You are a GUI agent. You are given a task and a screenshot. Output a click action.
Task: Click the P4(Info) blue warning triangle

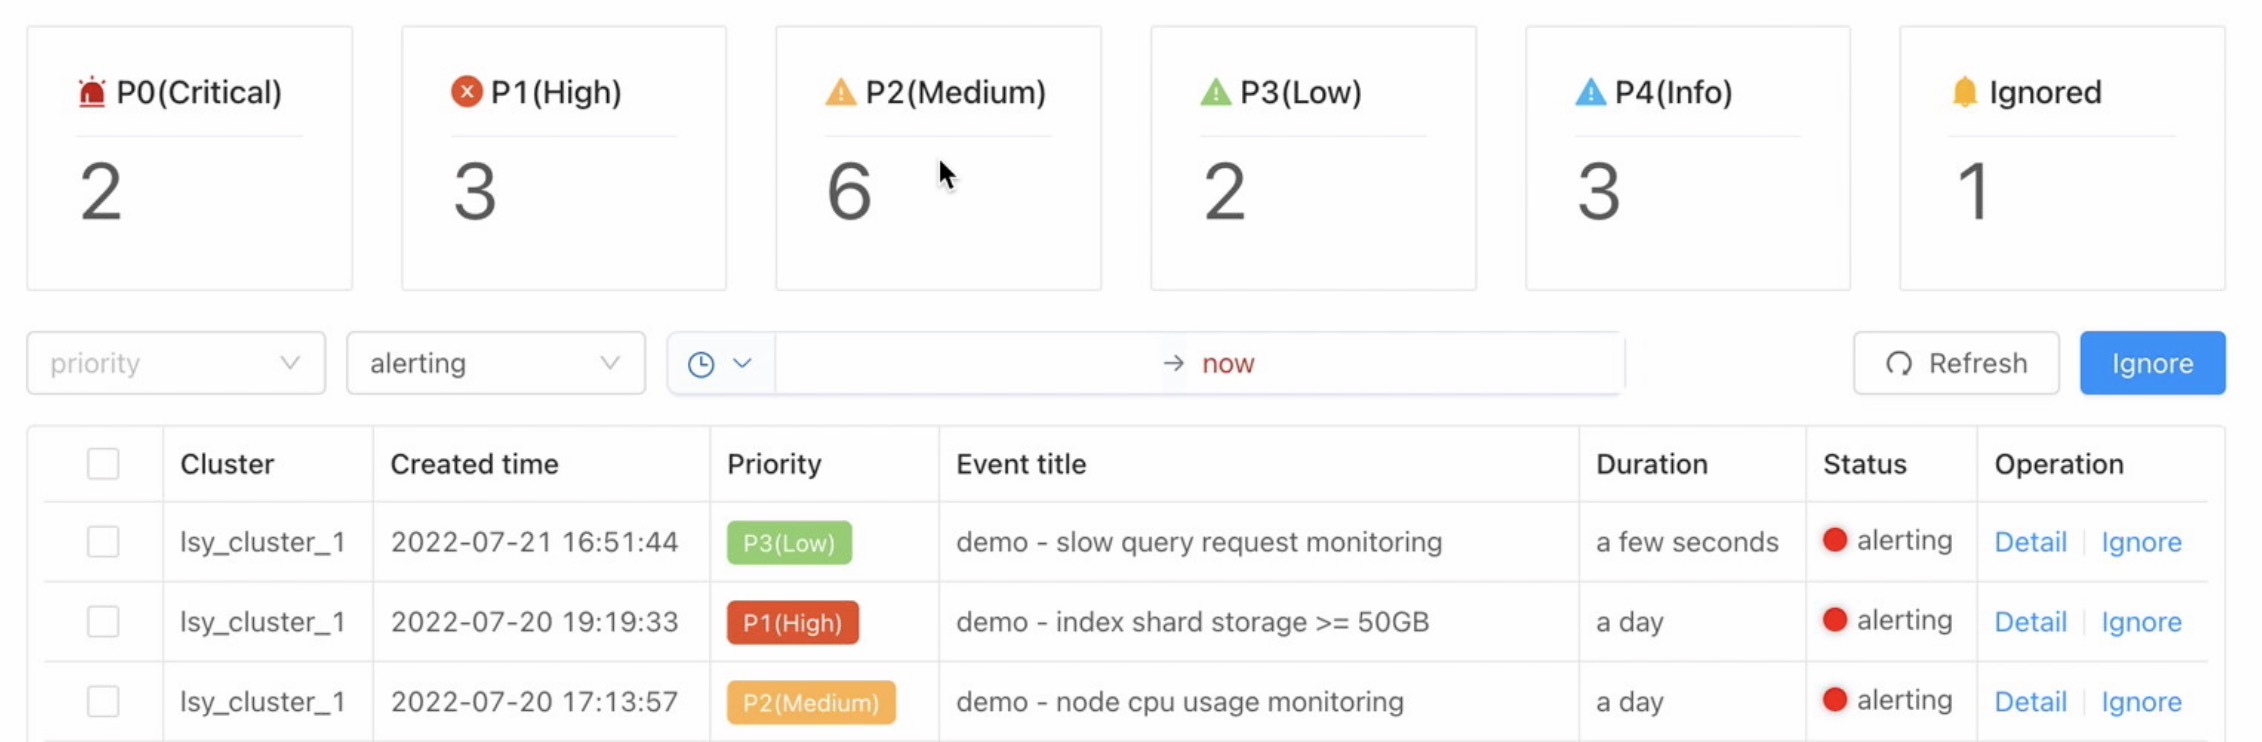pos(1590,92)
